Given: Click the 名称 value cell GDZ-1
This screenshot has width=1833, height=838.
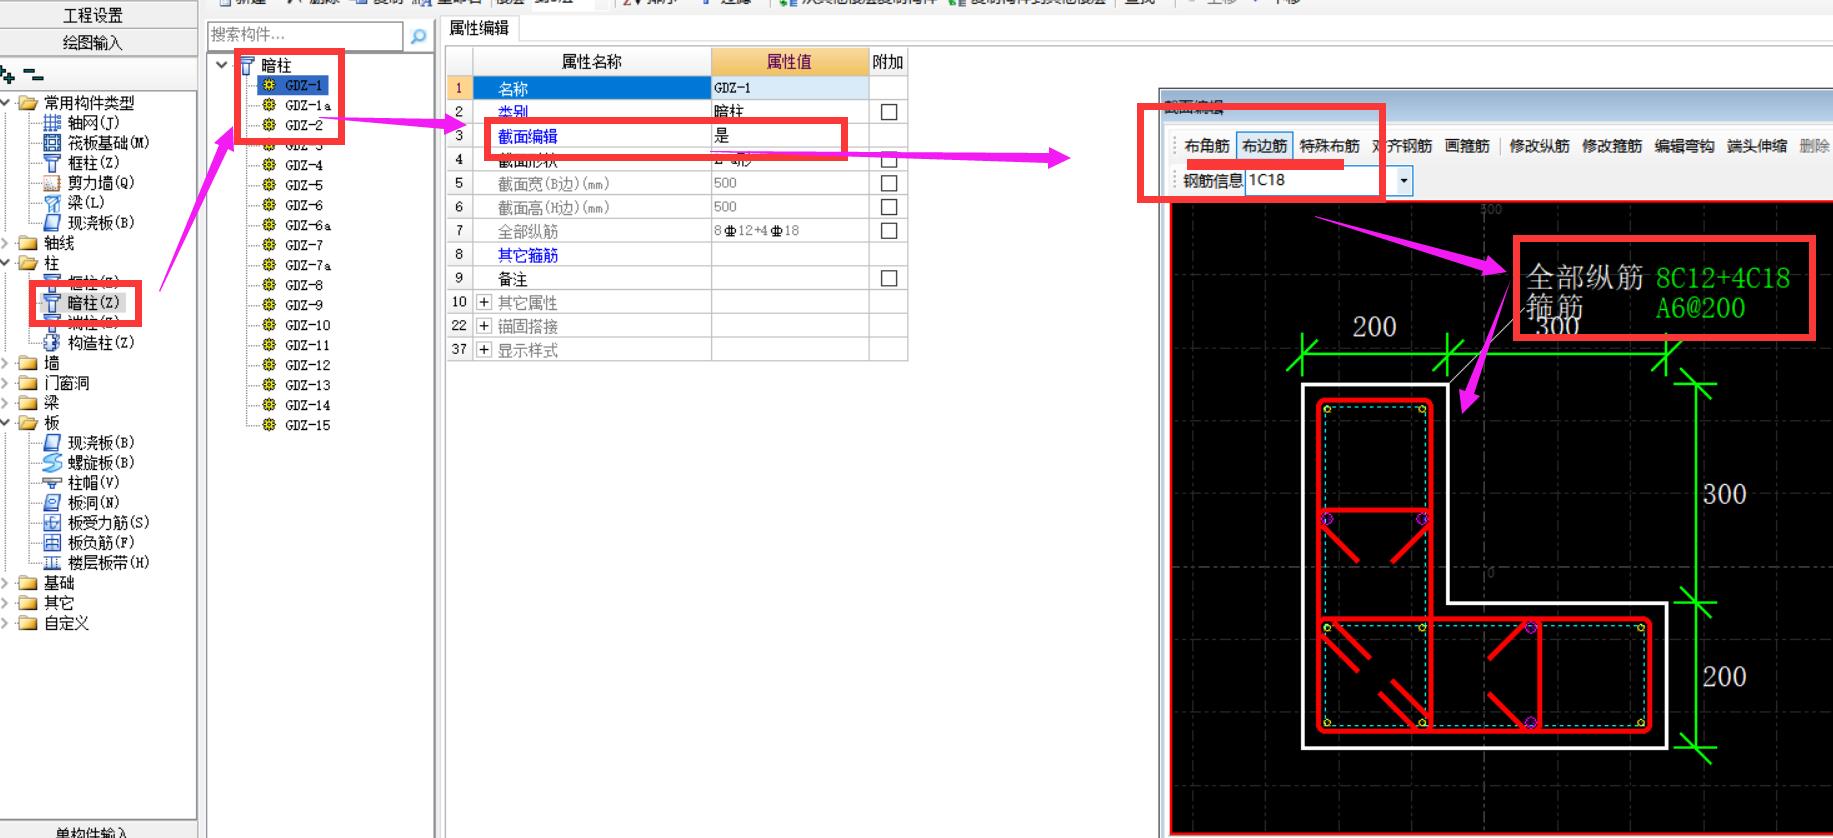Looking at the screenshot, I should [x=790, y=88].
